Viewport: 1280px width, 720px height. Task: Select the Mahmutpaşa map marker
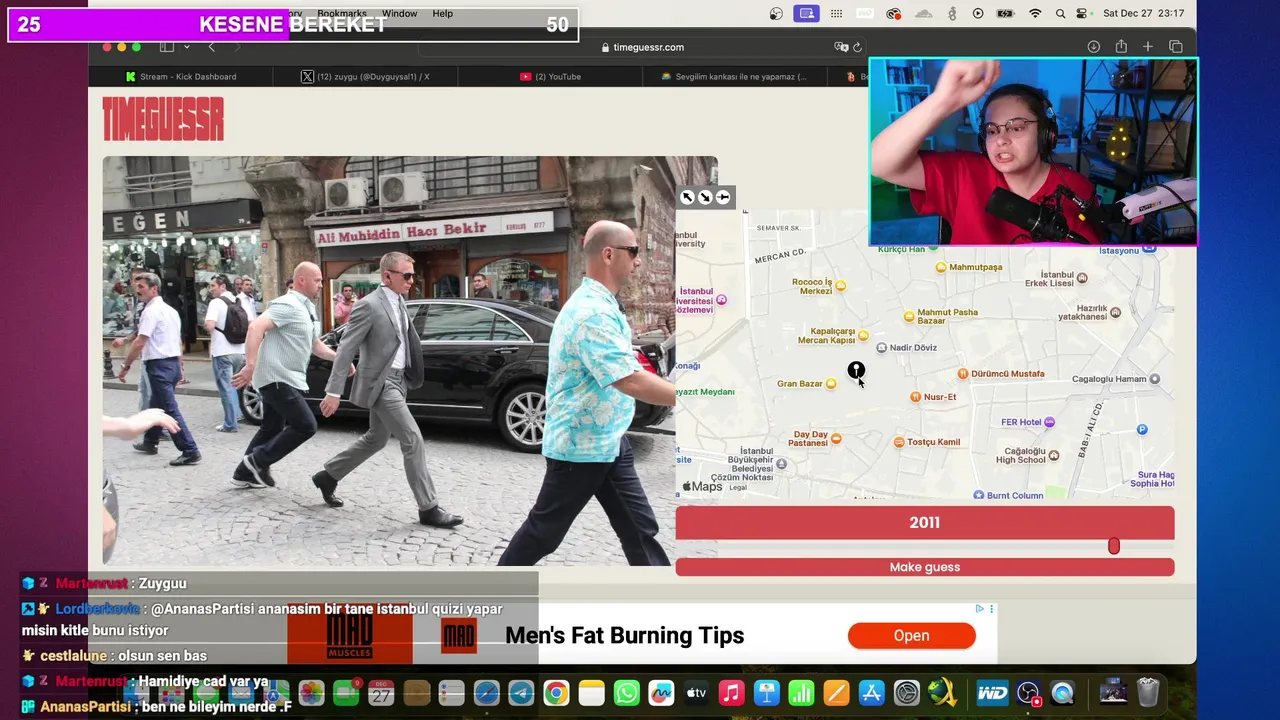pyautogui.click(x=940, y=267)
